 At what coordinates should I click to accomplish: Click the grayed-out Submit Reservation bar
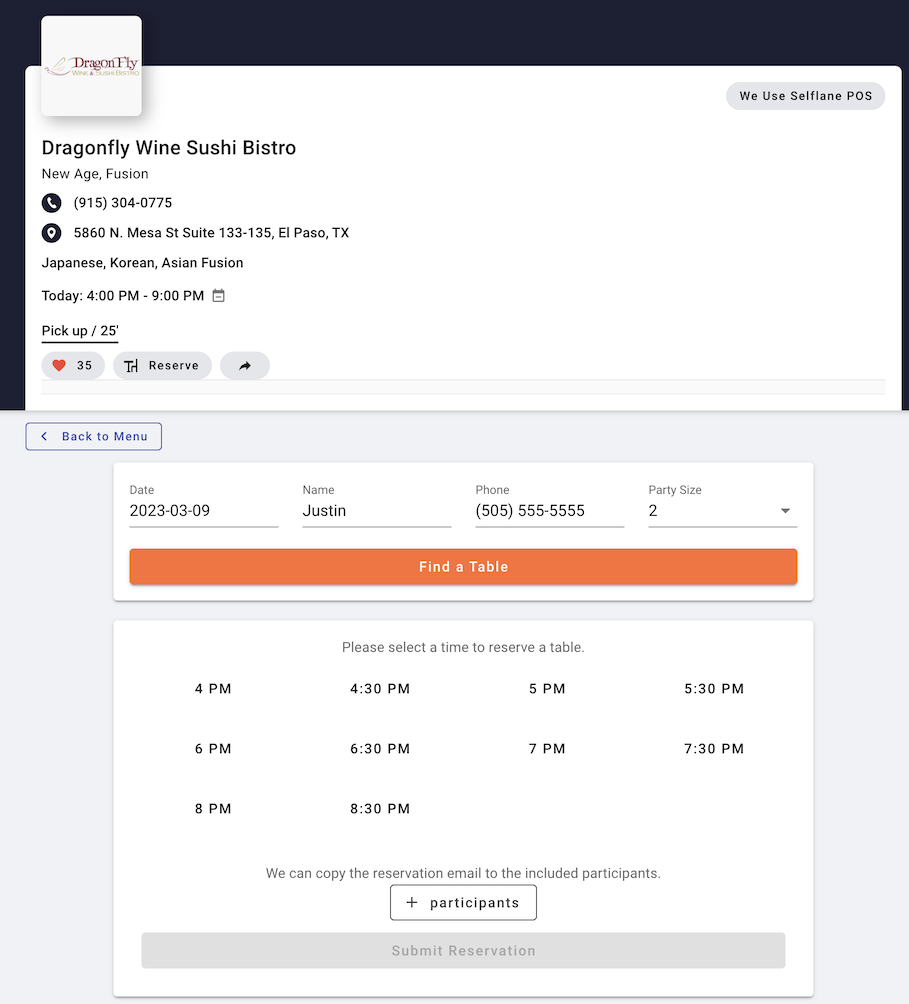click(463, 950)
